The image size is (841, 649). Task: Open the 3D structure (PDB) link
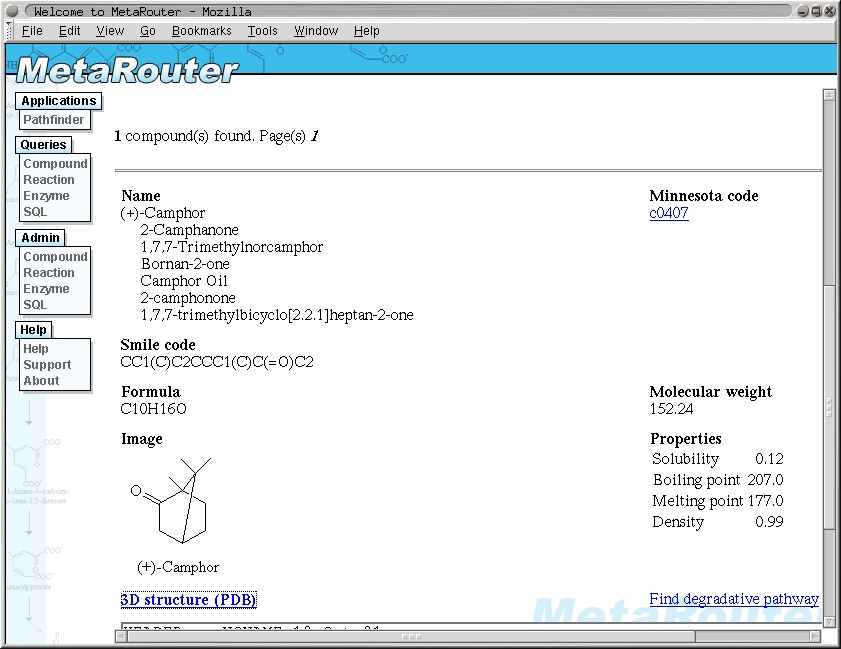pos(189,599)
